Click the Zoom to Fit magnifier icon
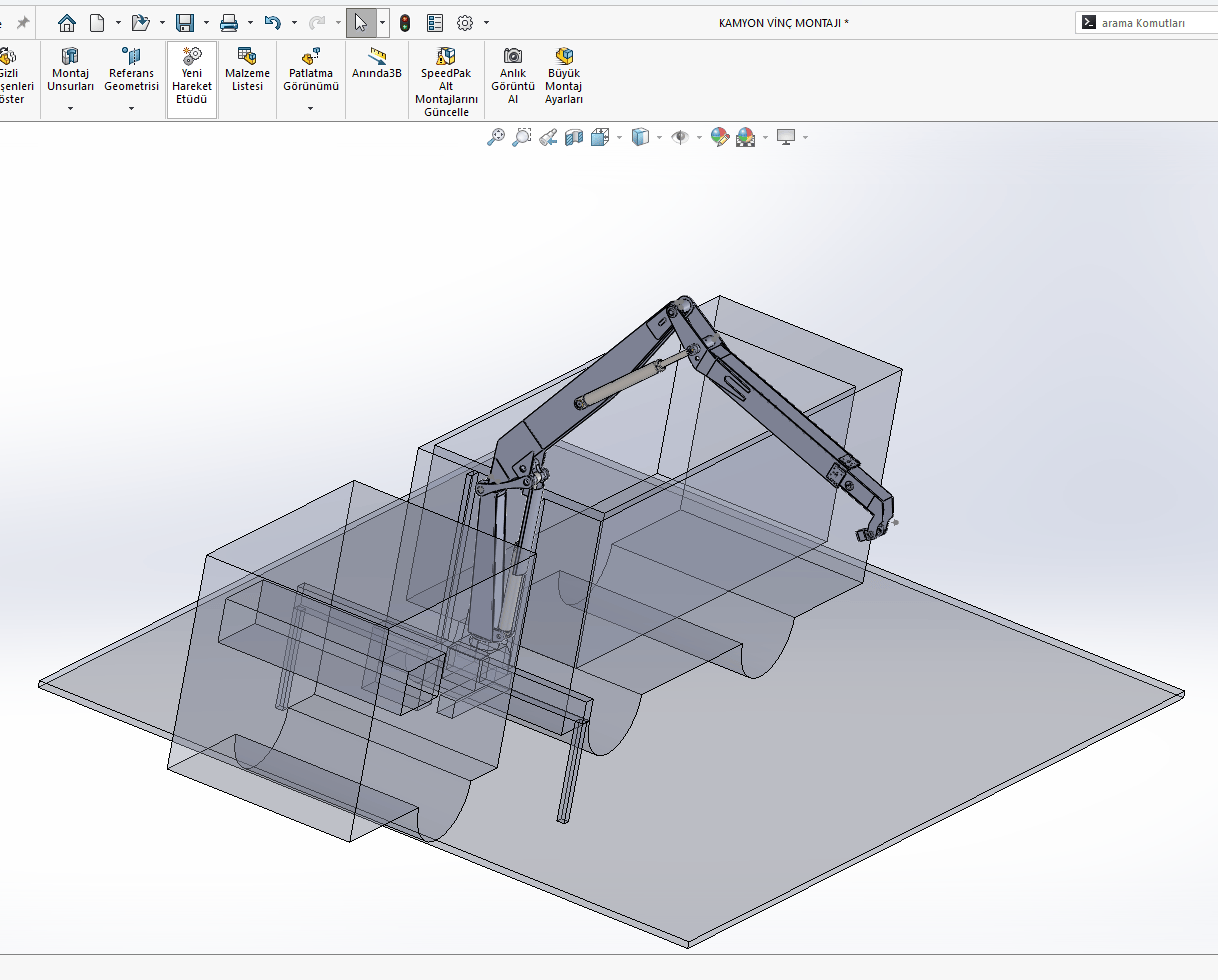 point(496,137)
